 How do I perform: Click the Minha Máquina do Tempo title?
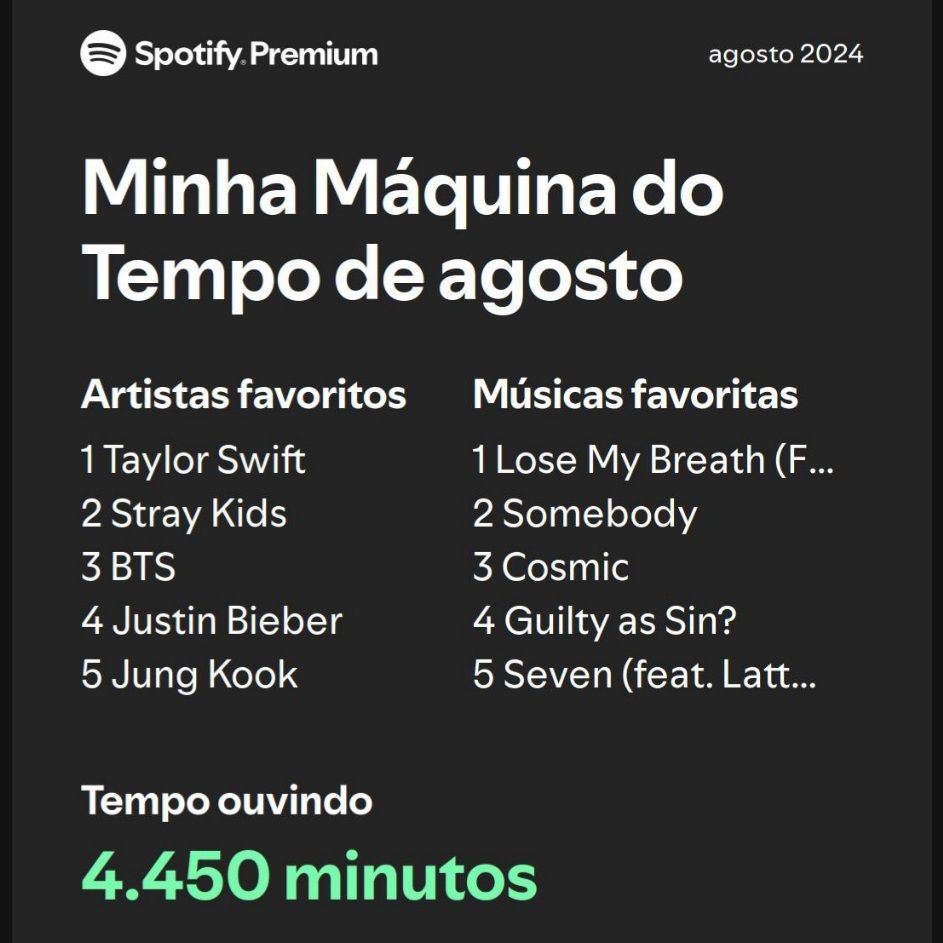point(402,232)
